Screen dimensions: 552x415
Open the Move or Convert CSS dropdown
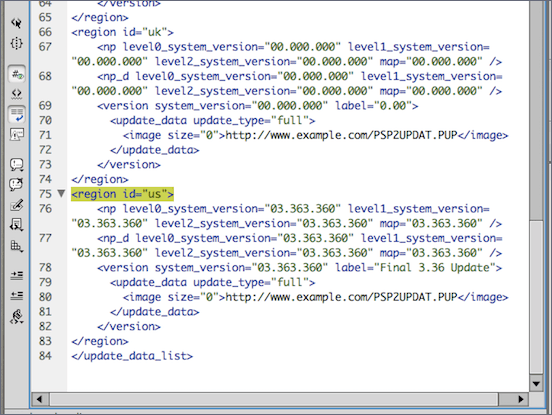click(17, 246)
